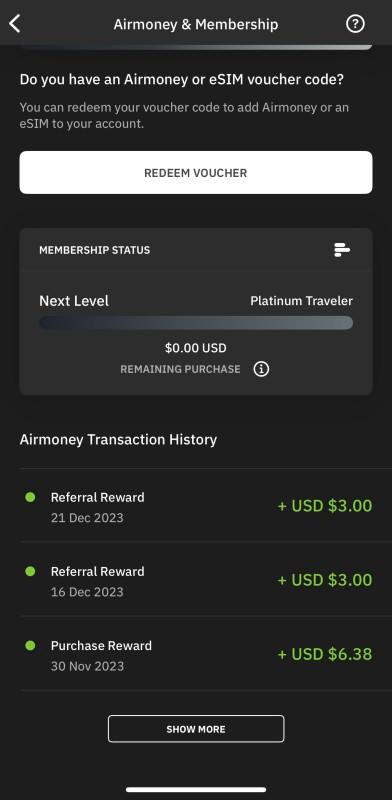Image resolution: width=392 pixels, height=800 pixels.
Task: Tap green dot beside Purchase Reward
Action: coord(30,645)
